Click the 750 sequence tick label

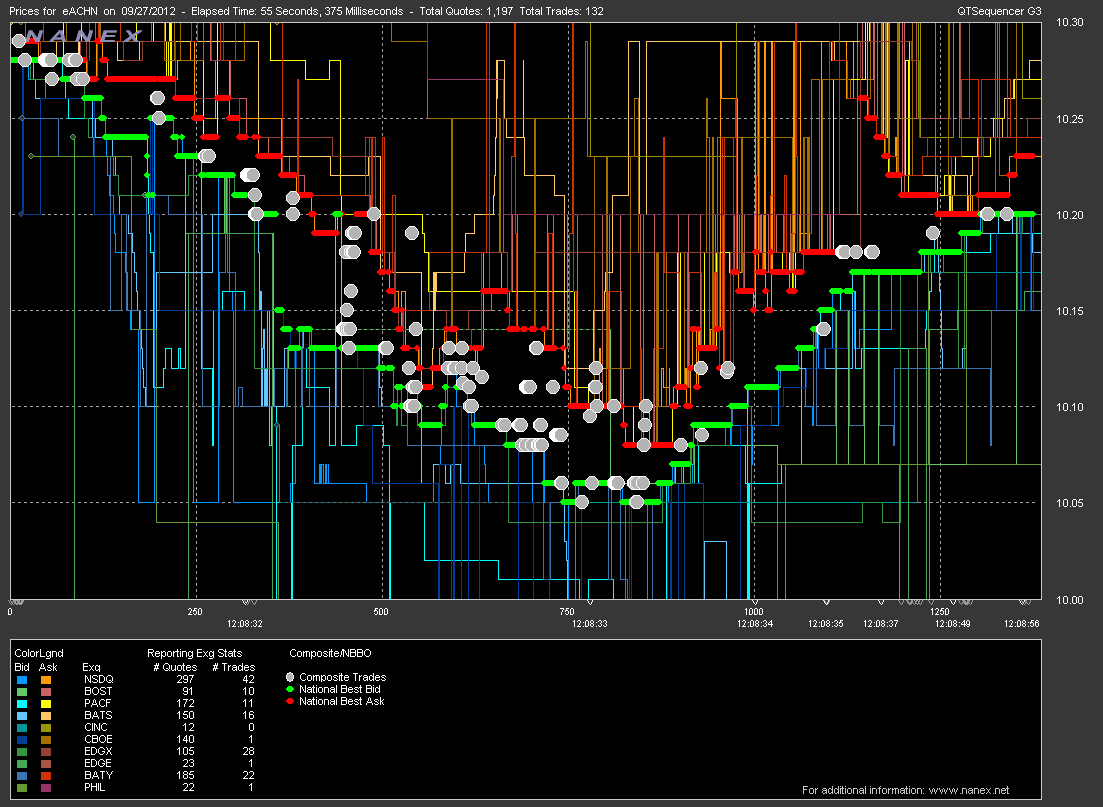[x=566, y=611]
